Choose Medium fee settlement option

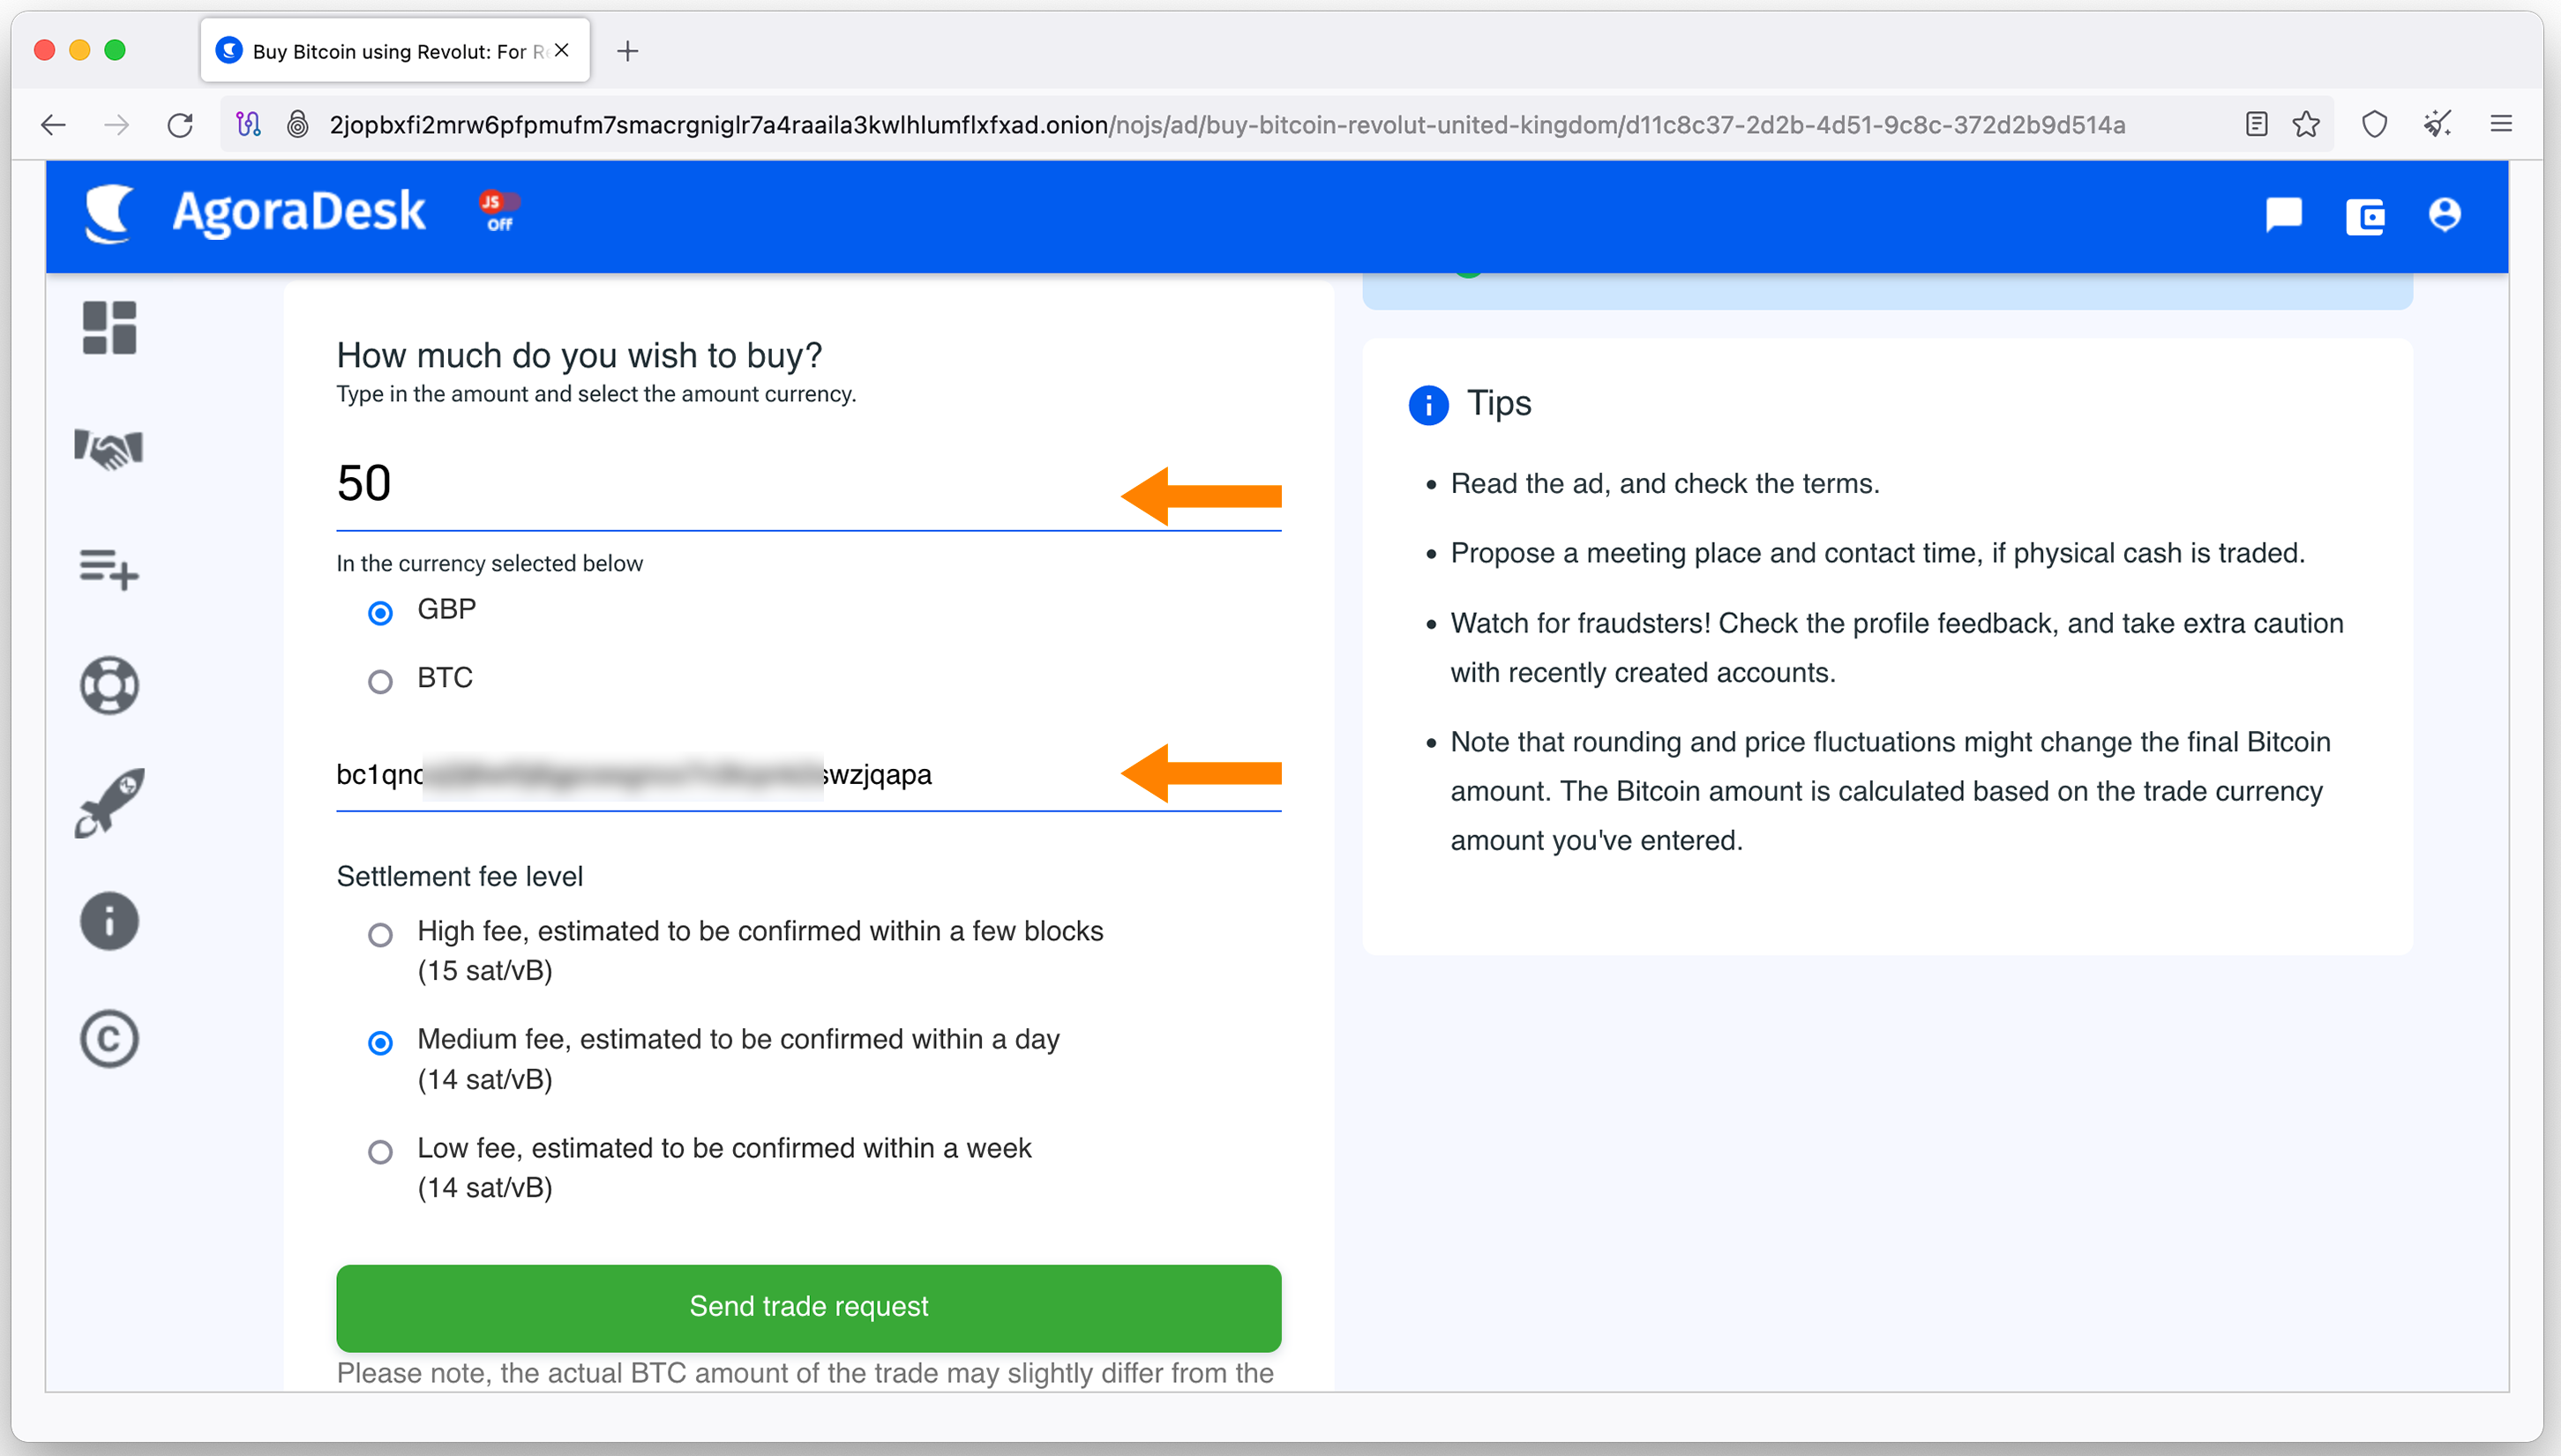pos(380,1043)
